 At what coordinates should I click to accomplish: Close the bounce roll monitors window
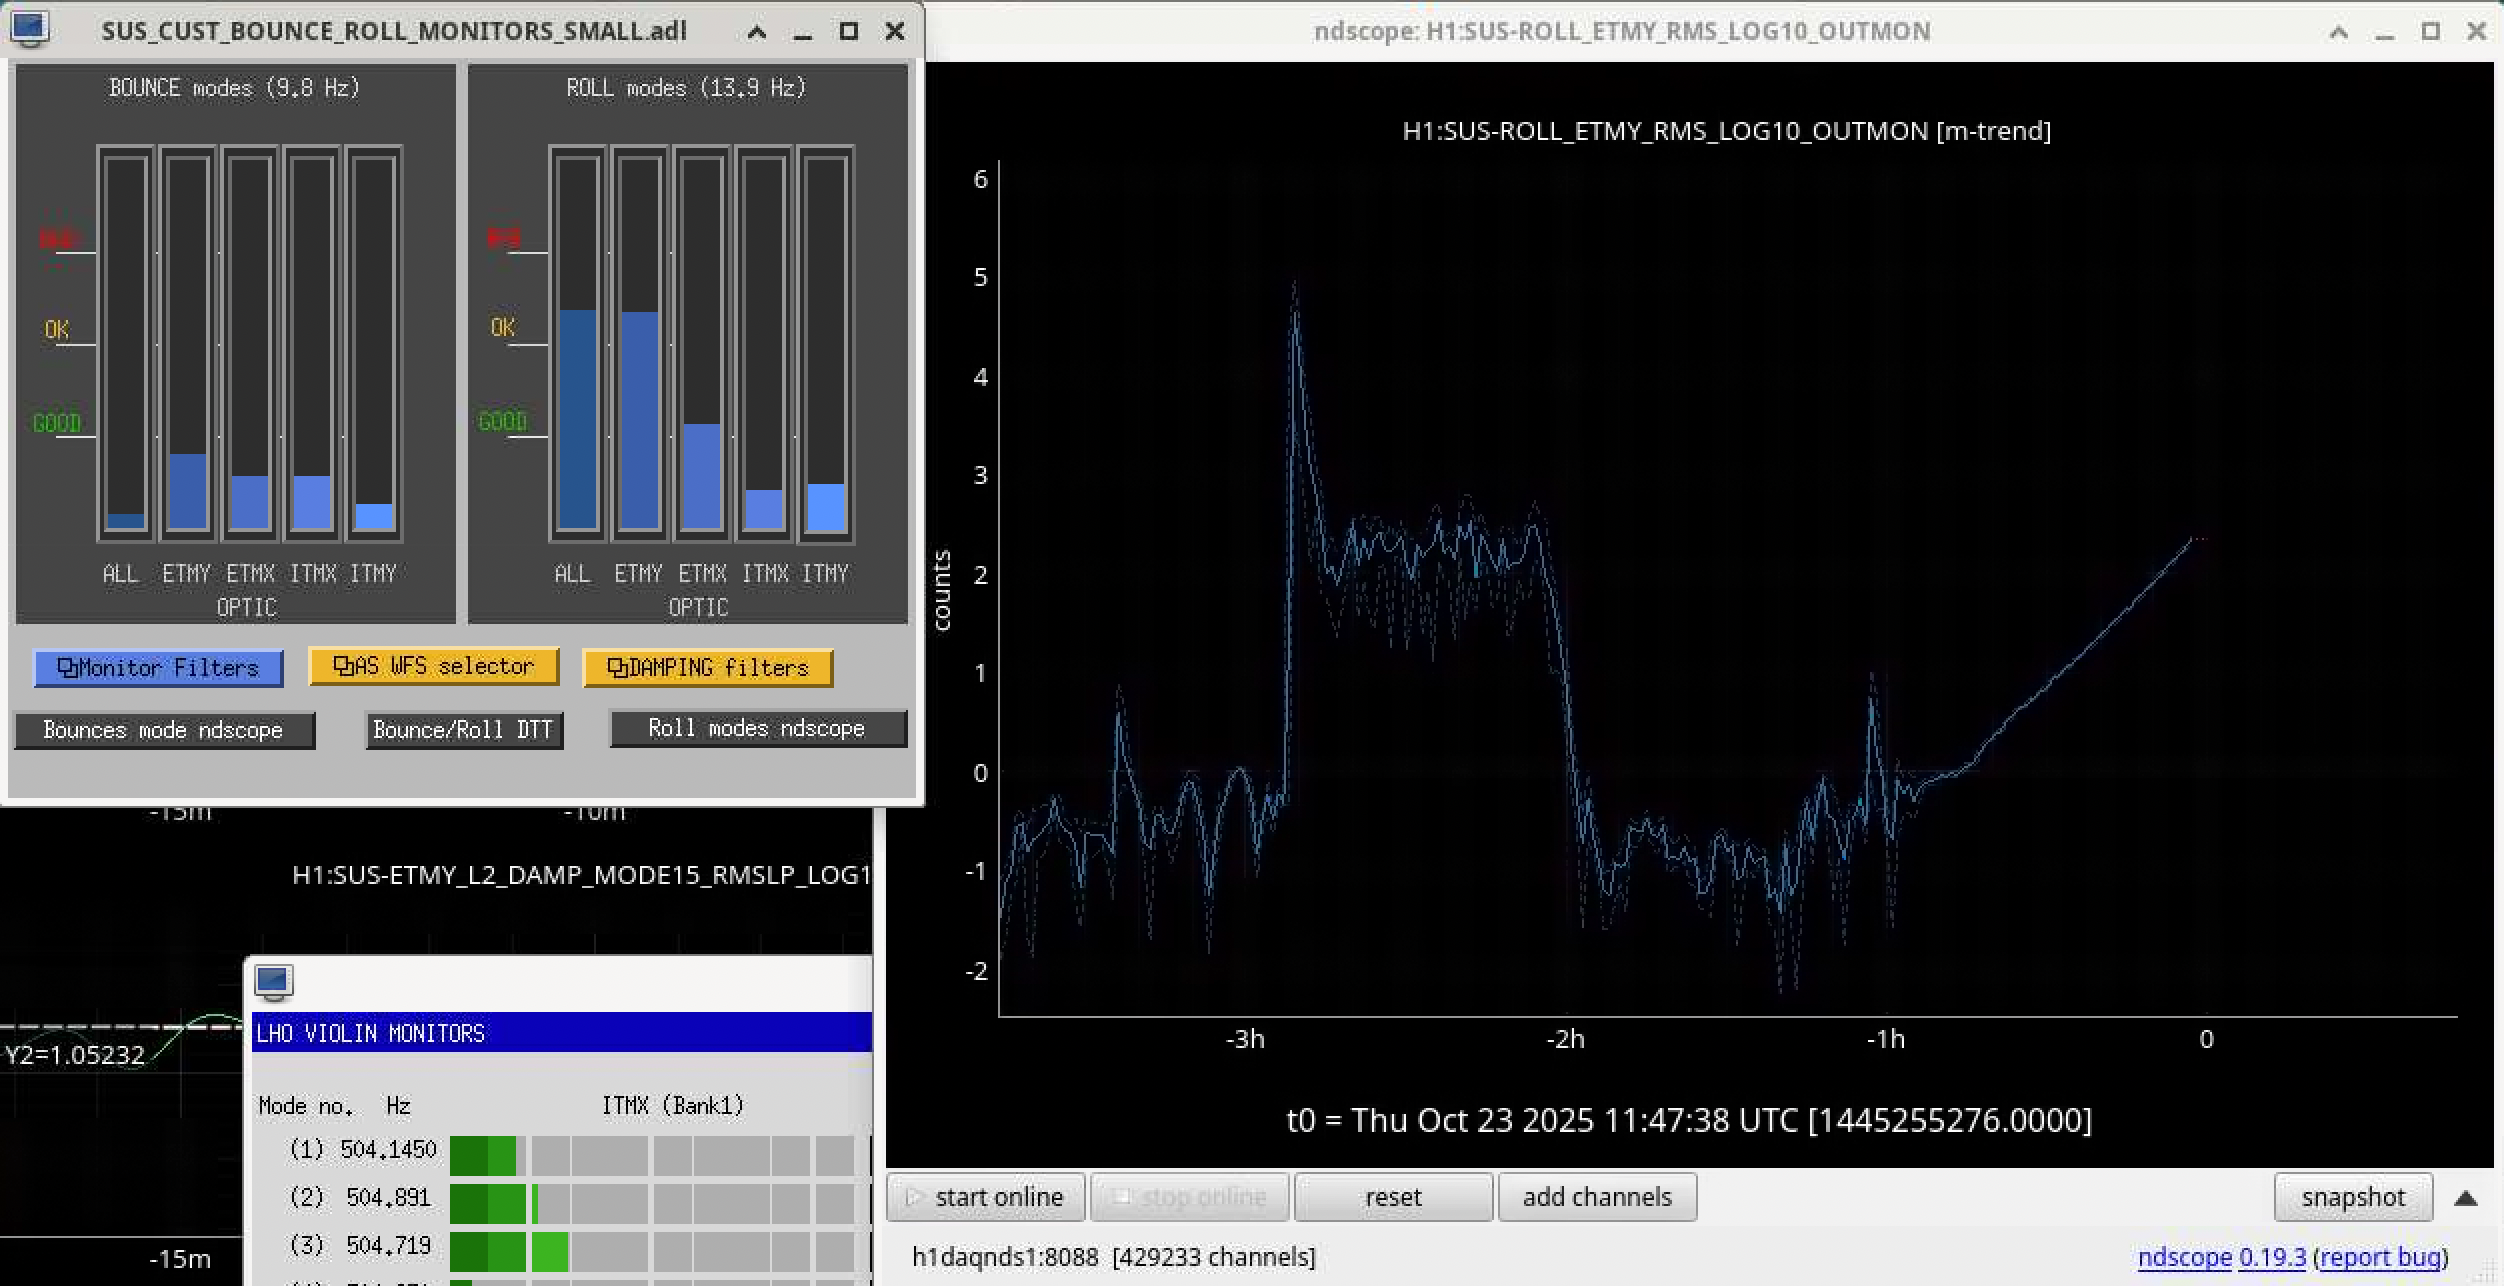[895, 32]
